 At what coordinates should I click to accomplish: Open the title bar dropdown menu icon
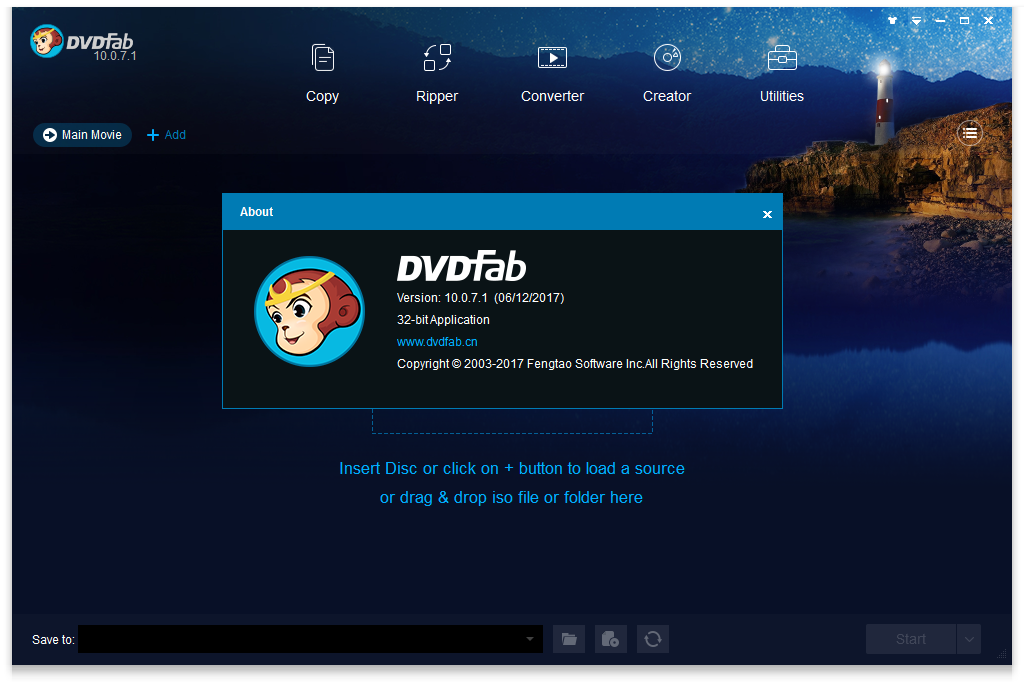click(x=916, y=21)
